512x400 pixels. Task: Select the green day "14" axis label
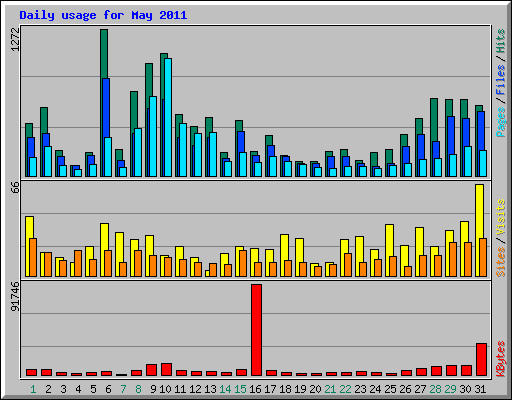click(225, 389)
